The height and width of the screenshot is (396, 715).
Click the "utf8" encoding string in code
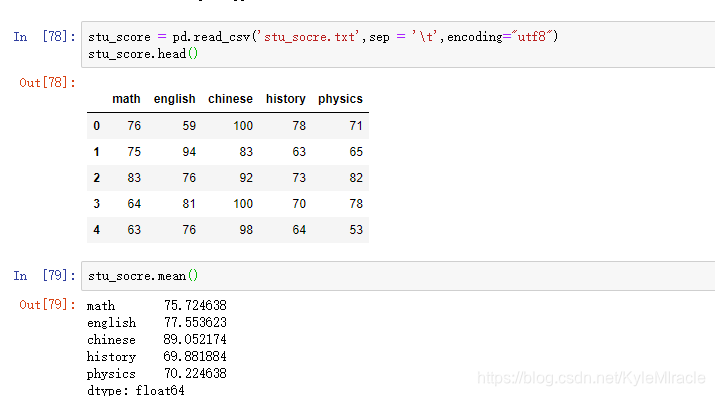click(x=532, y=36)
